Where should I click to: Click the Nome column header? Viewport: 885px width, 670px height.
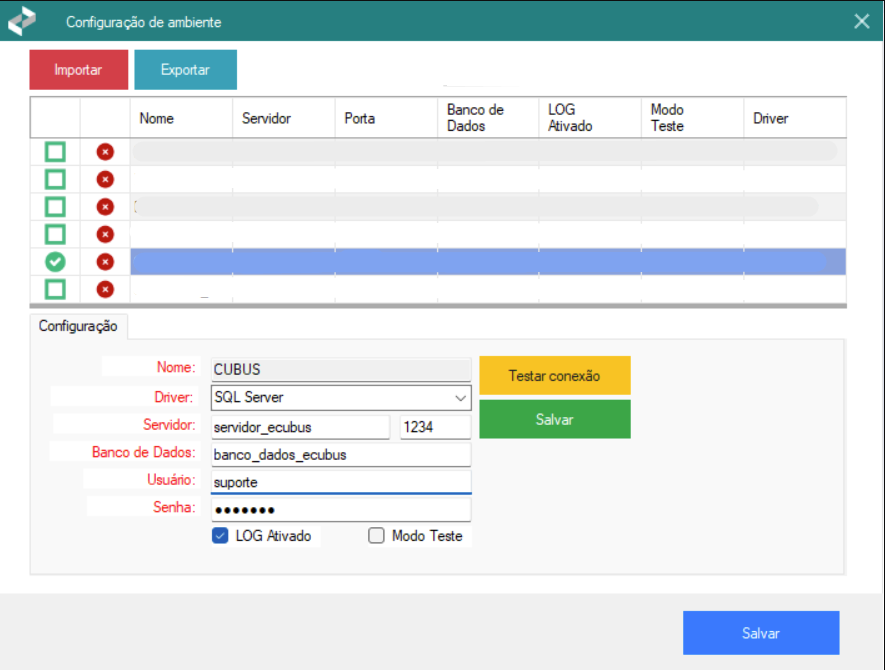[180, 118]
